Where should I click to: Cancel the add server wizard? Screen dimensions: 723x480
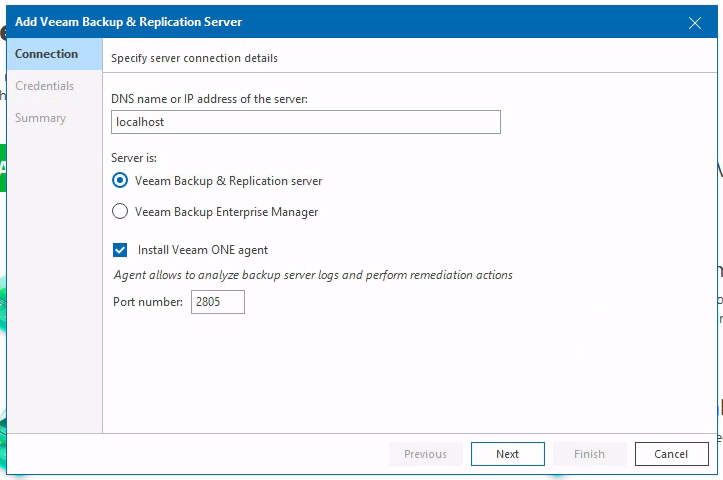click(x=671, y=454)
